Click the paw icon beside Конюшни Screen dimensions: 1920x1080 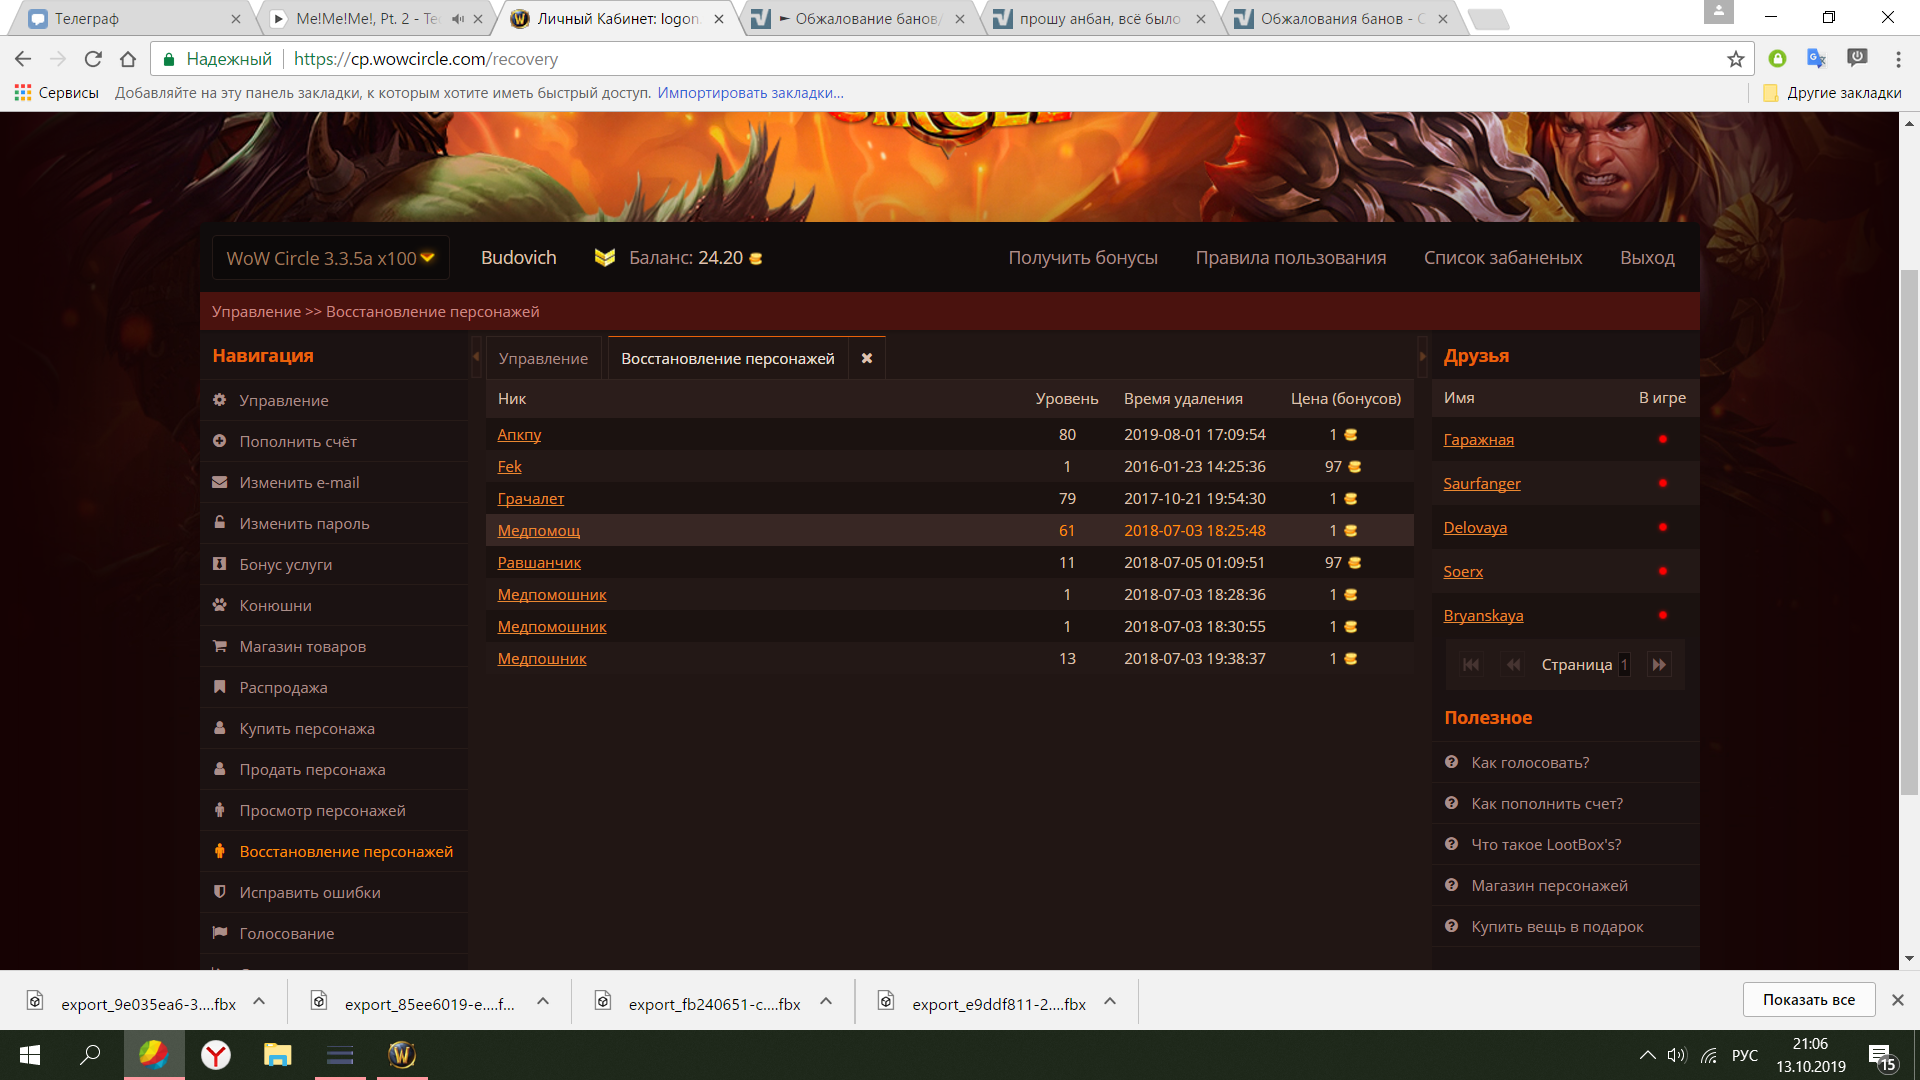219,605
